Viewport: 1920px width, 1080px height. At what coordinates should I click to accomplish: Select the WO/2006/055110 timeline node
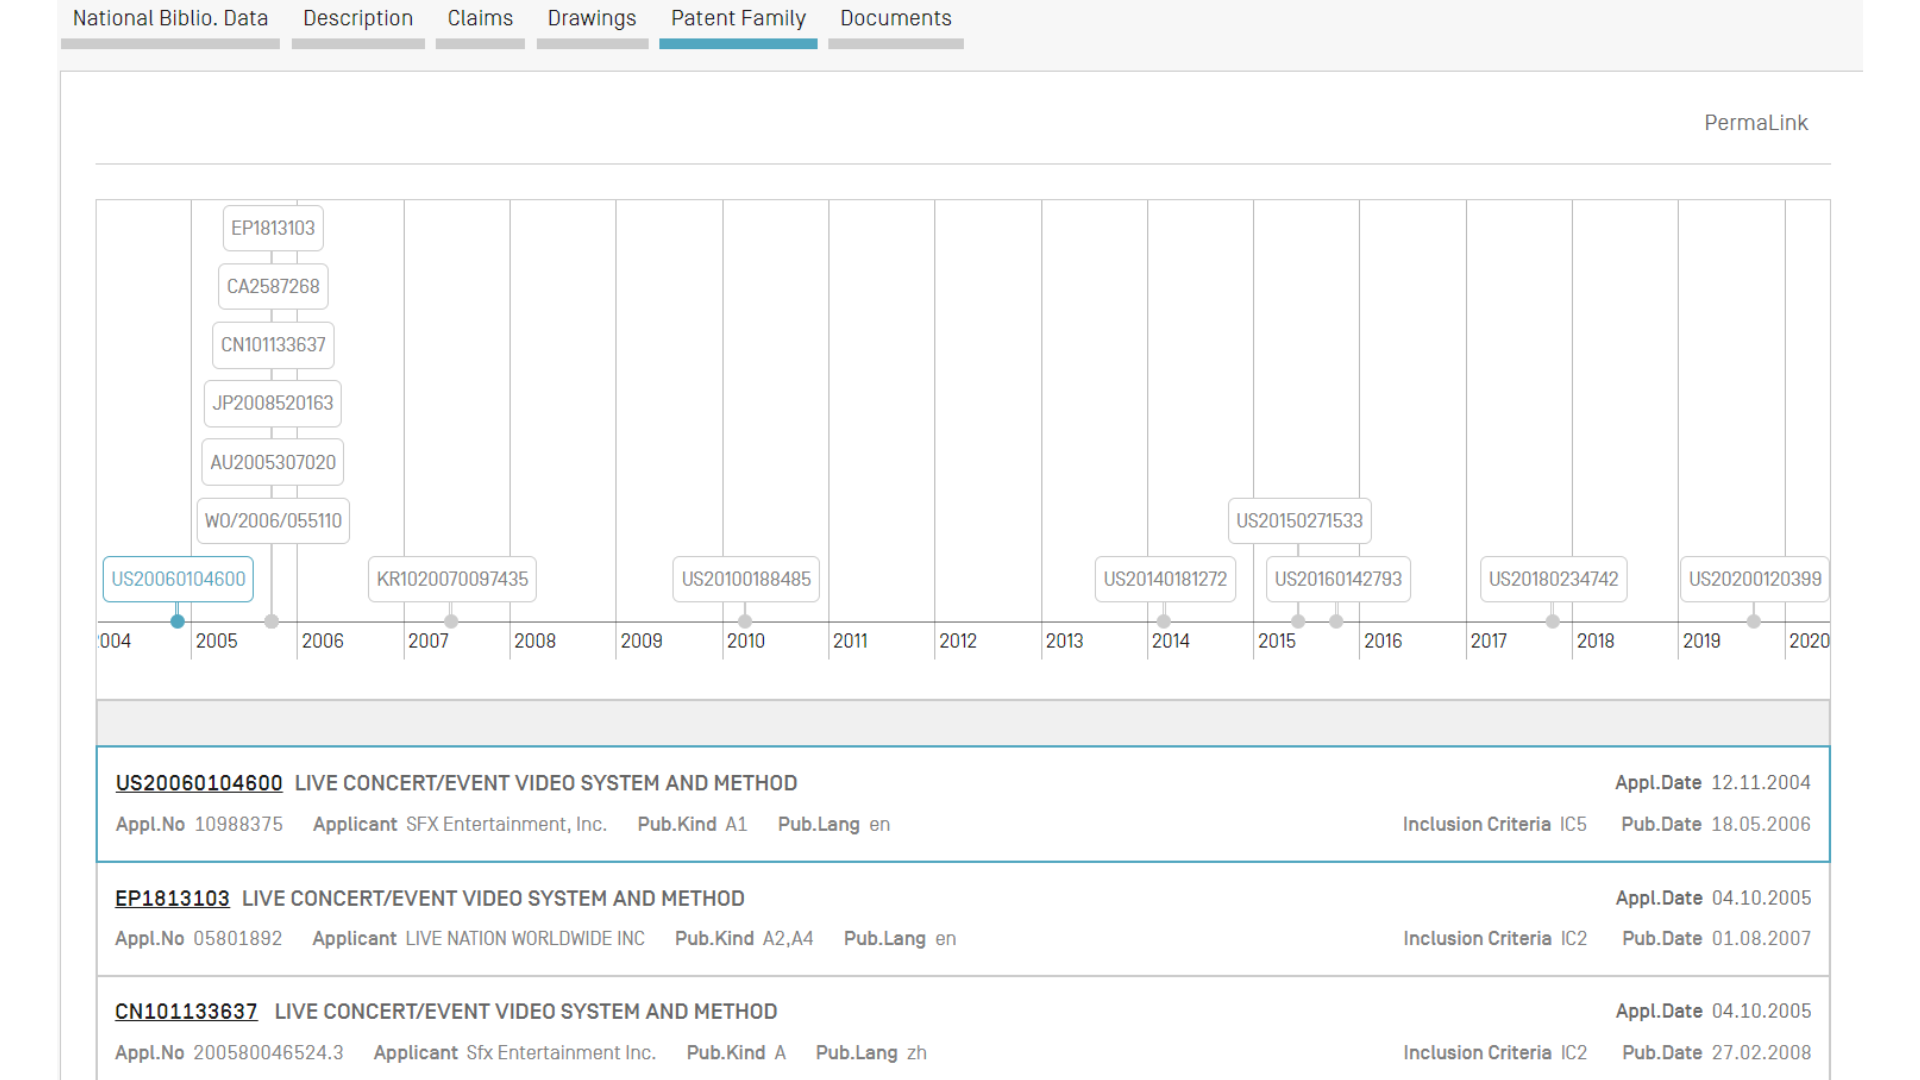pos(272,520)
